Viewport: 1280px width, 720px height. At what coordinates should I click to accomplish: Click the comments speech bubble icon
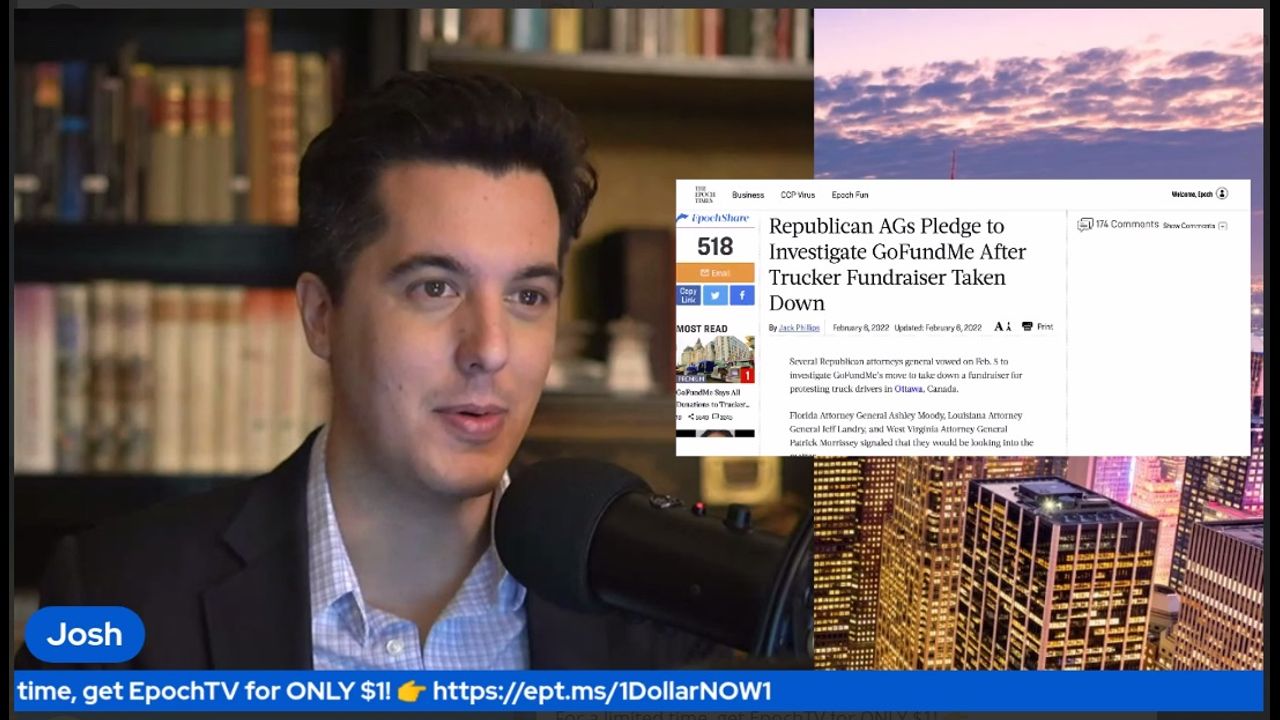click(x=1084, y=225)
